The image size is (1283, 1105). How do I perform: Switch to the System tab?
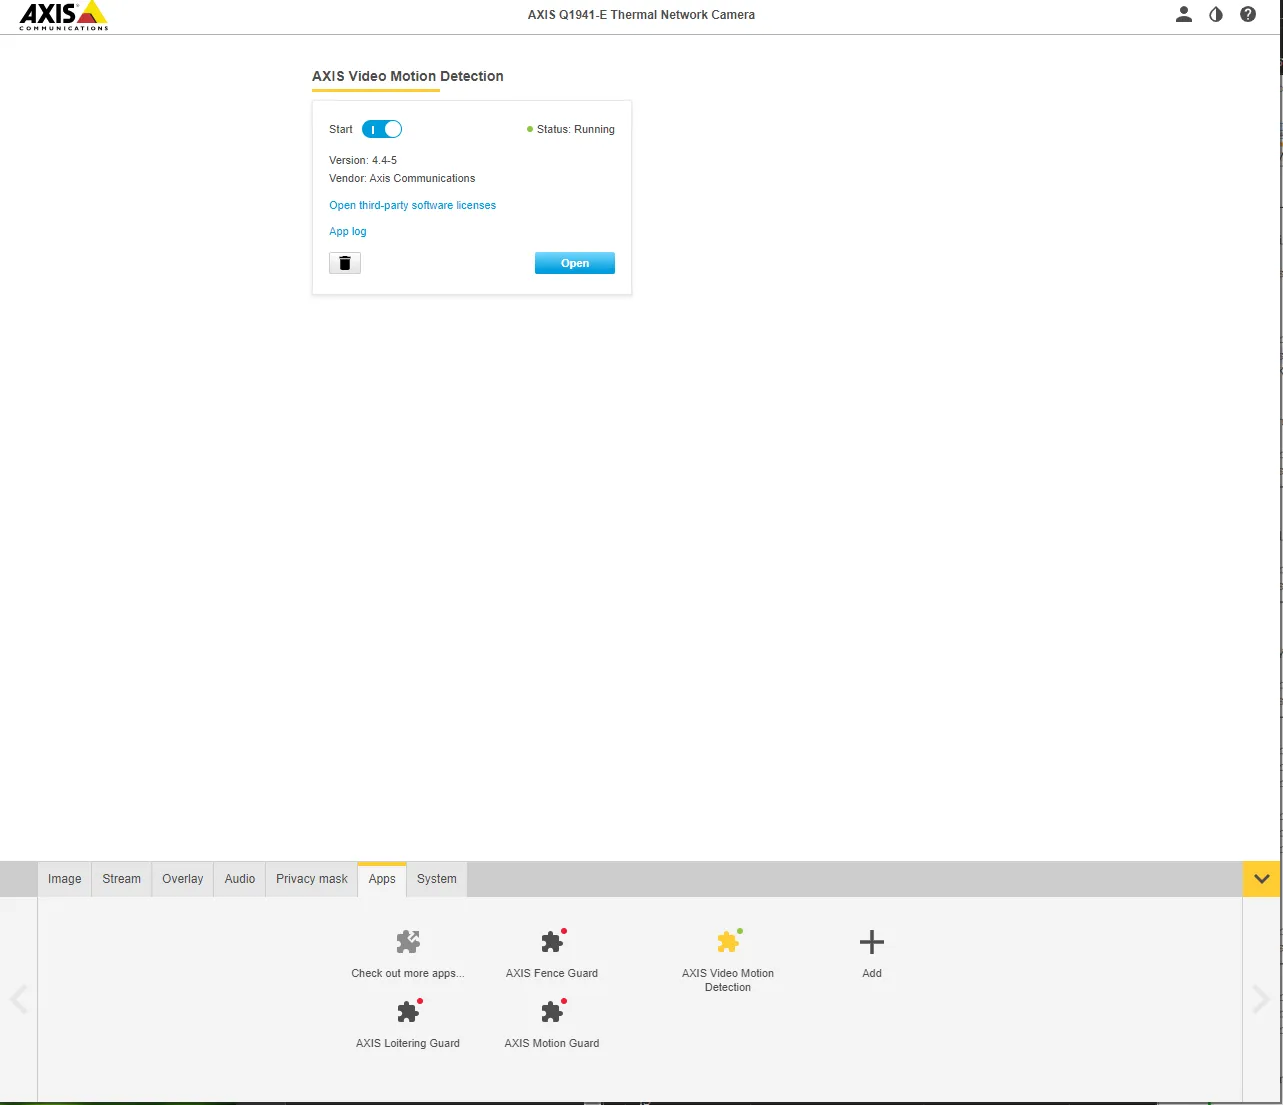[x=437, y=879]
